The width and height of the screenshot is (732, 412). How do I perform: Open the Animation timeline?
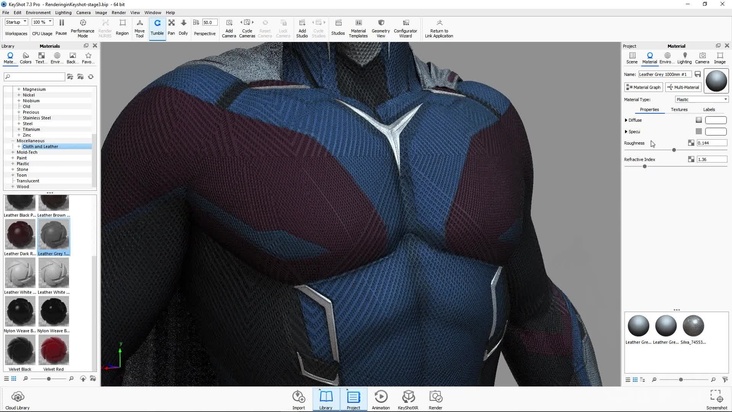(380, 400)
